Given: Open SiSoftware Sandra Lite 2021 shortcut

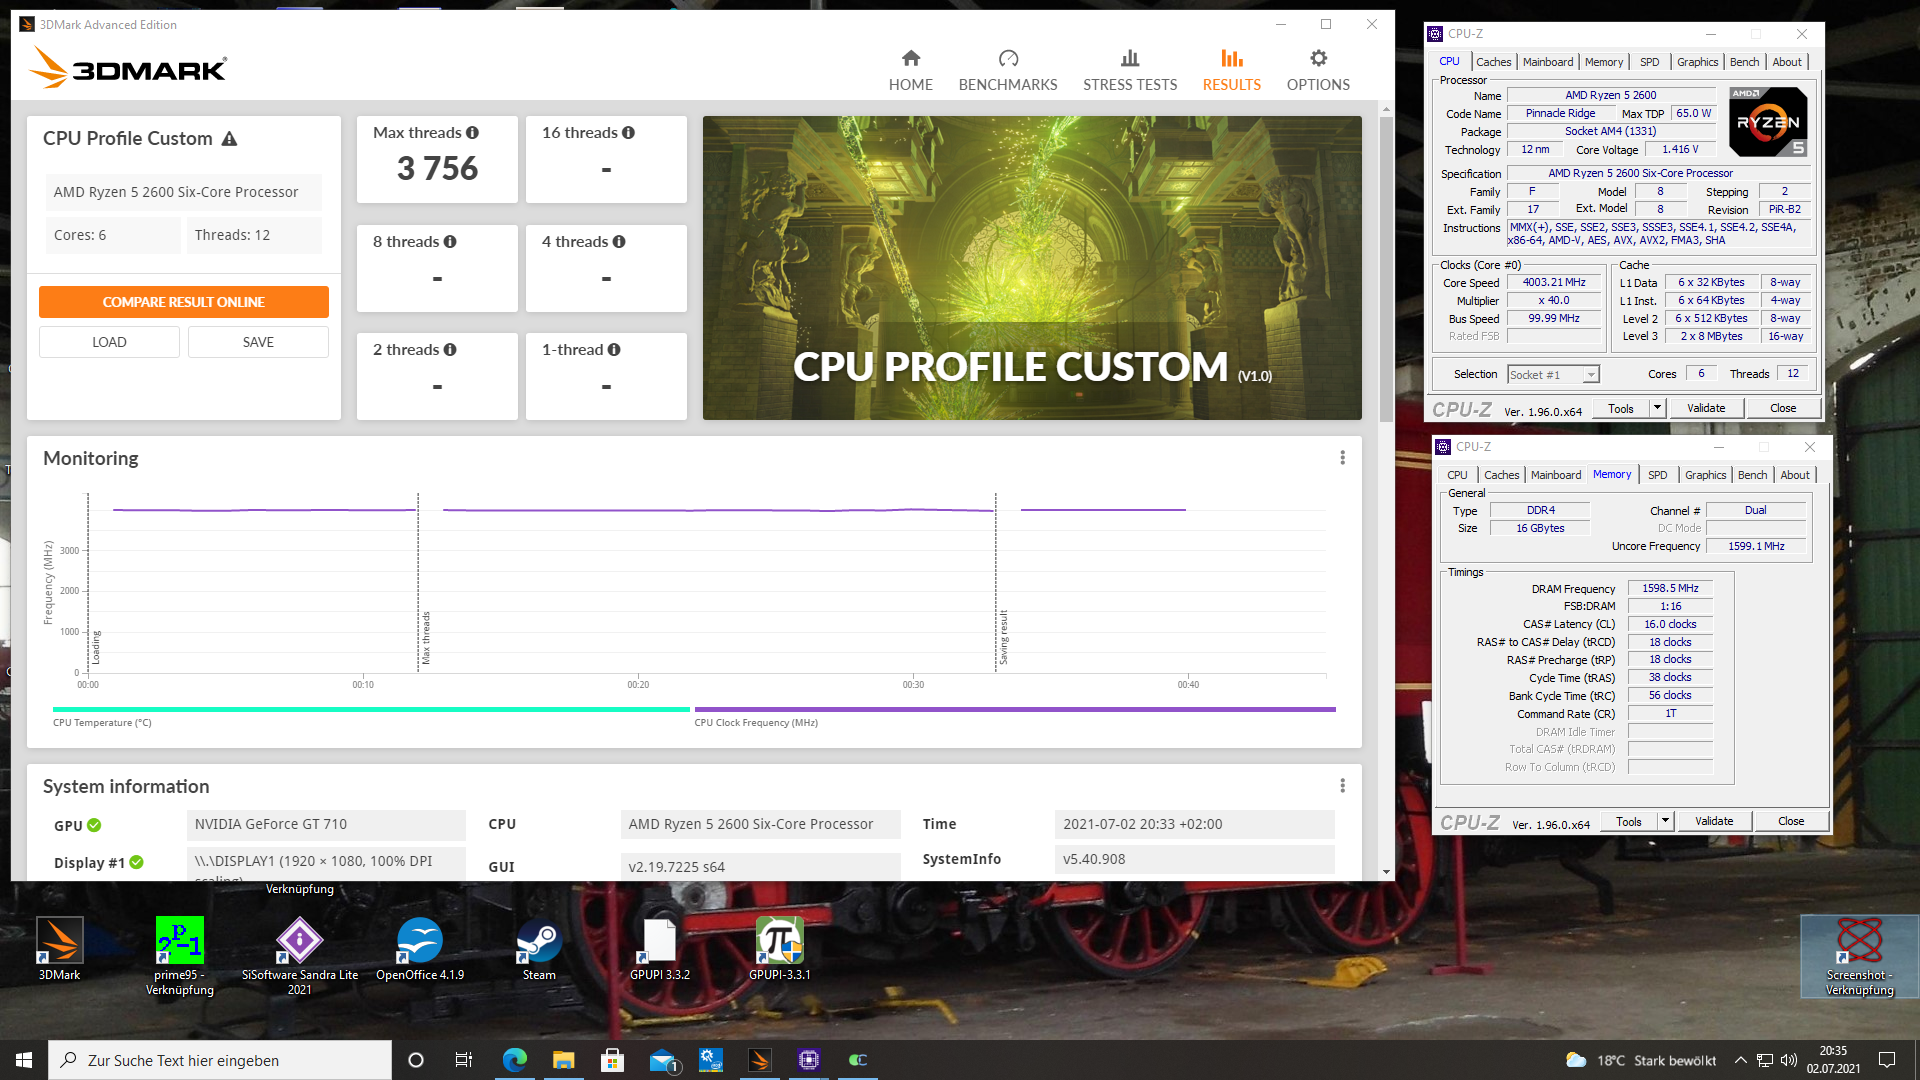Looking at the screenshot, I should [x=300, y=956].
